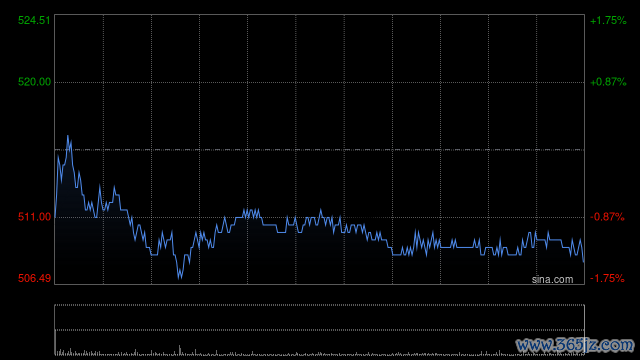Click the 524.51 top price label
This screenshot has height=360, width=640.
tap(34, 20)
